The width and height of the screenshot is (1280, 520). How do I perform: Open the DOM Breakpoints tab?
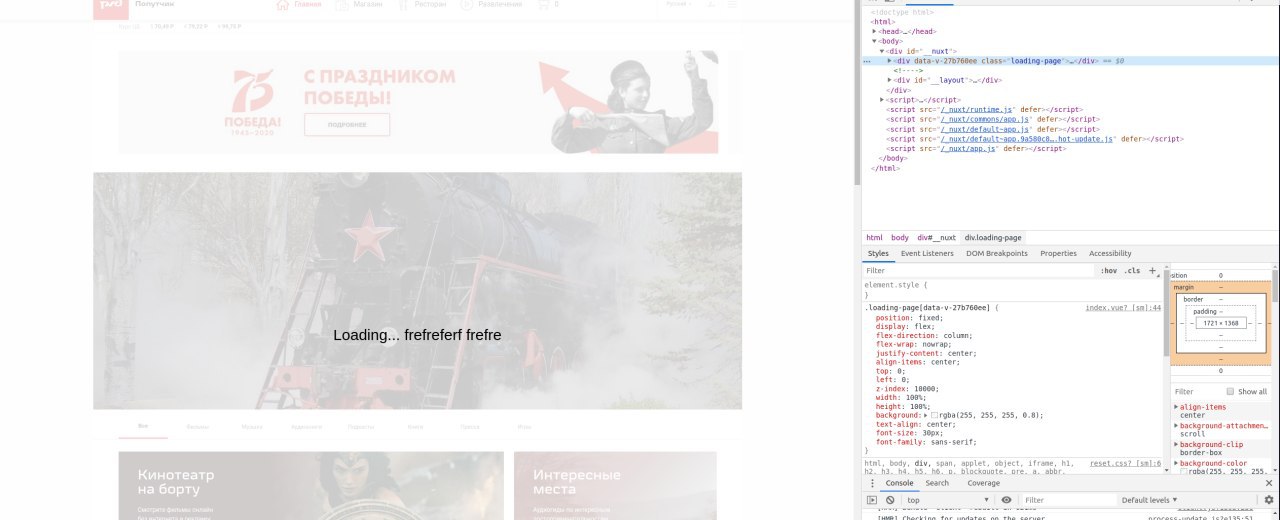[x=996, y=254]
